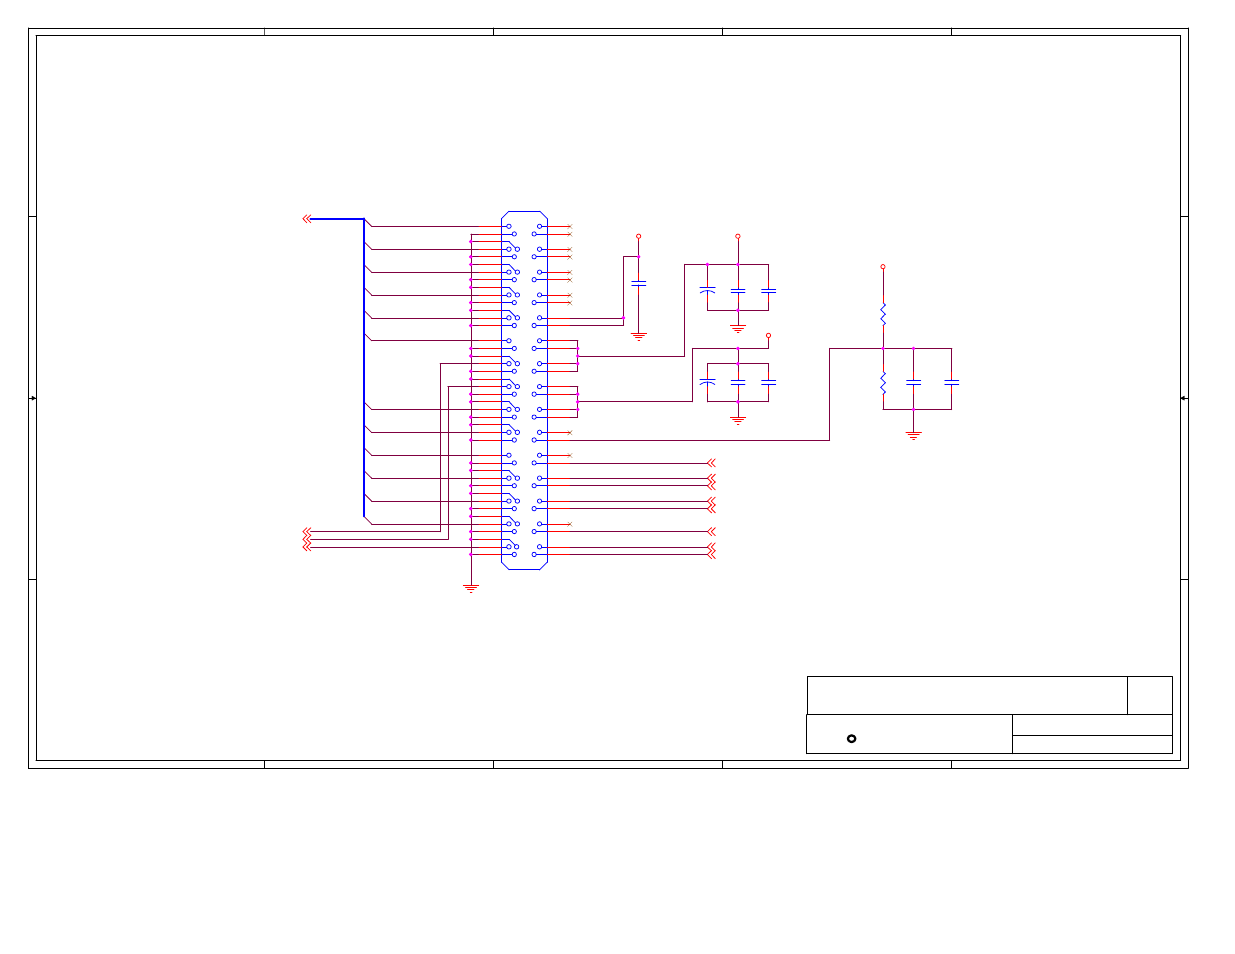Select the ground symbol beneath the connector's left pins
Screen dimensions: 1235x954
click(471, 589)
